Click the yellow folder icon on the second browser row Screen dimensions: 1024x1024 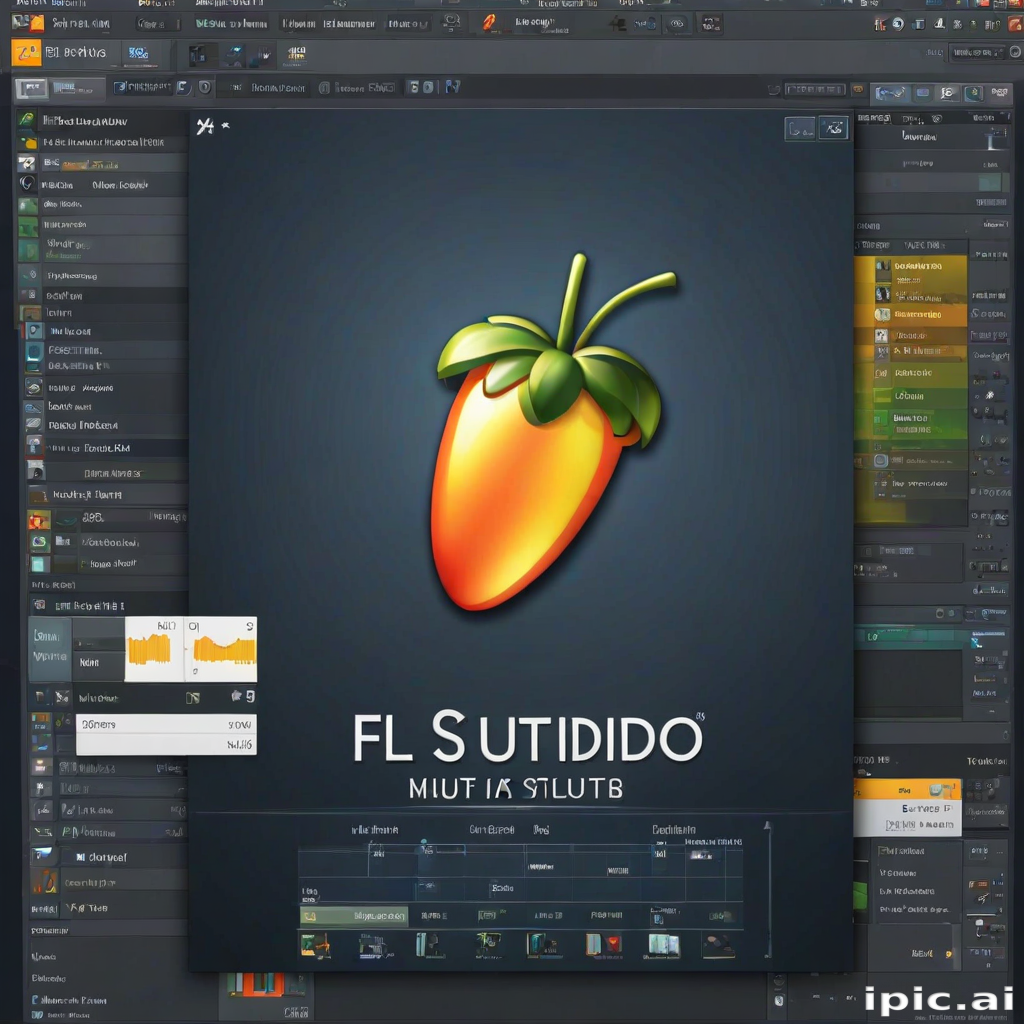tap(29, 142)
